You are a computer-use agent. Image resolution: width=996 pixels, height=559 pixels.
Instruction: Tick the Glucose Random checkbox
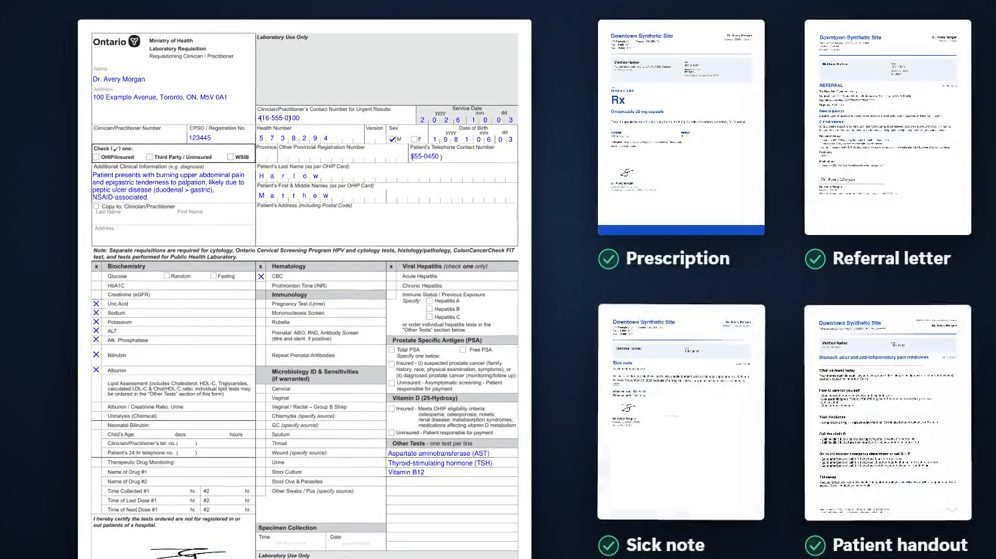(166, 276)
